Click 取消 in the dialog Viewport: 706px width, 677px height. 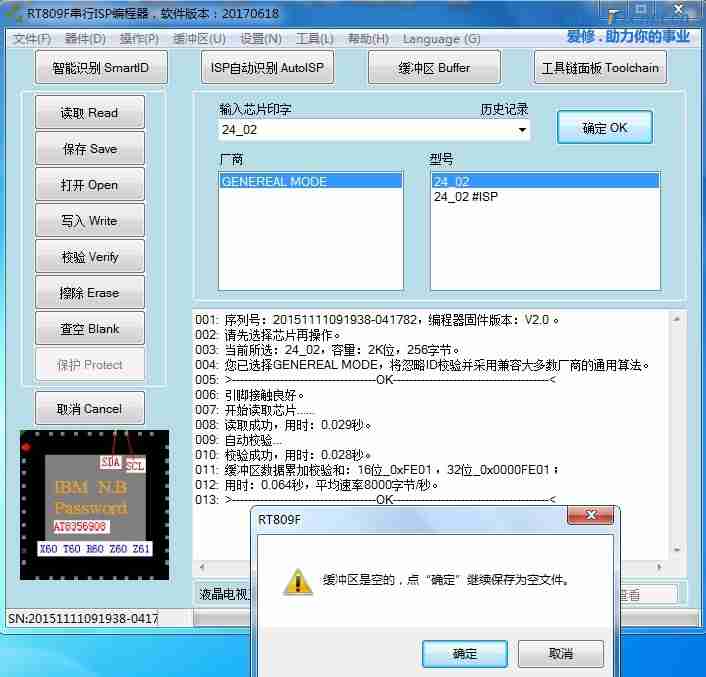click(561, 653)
